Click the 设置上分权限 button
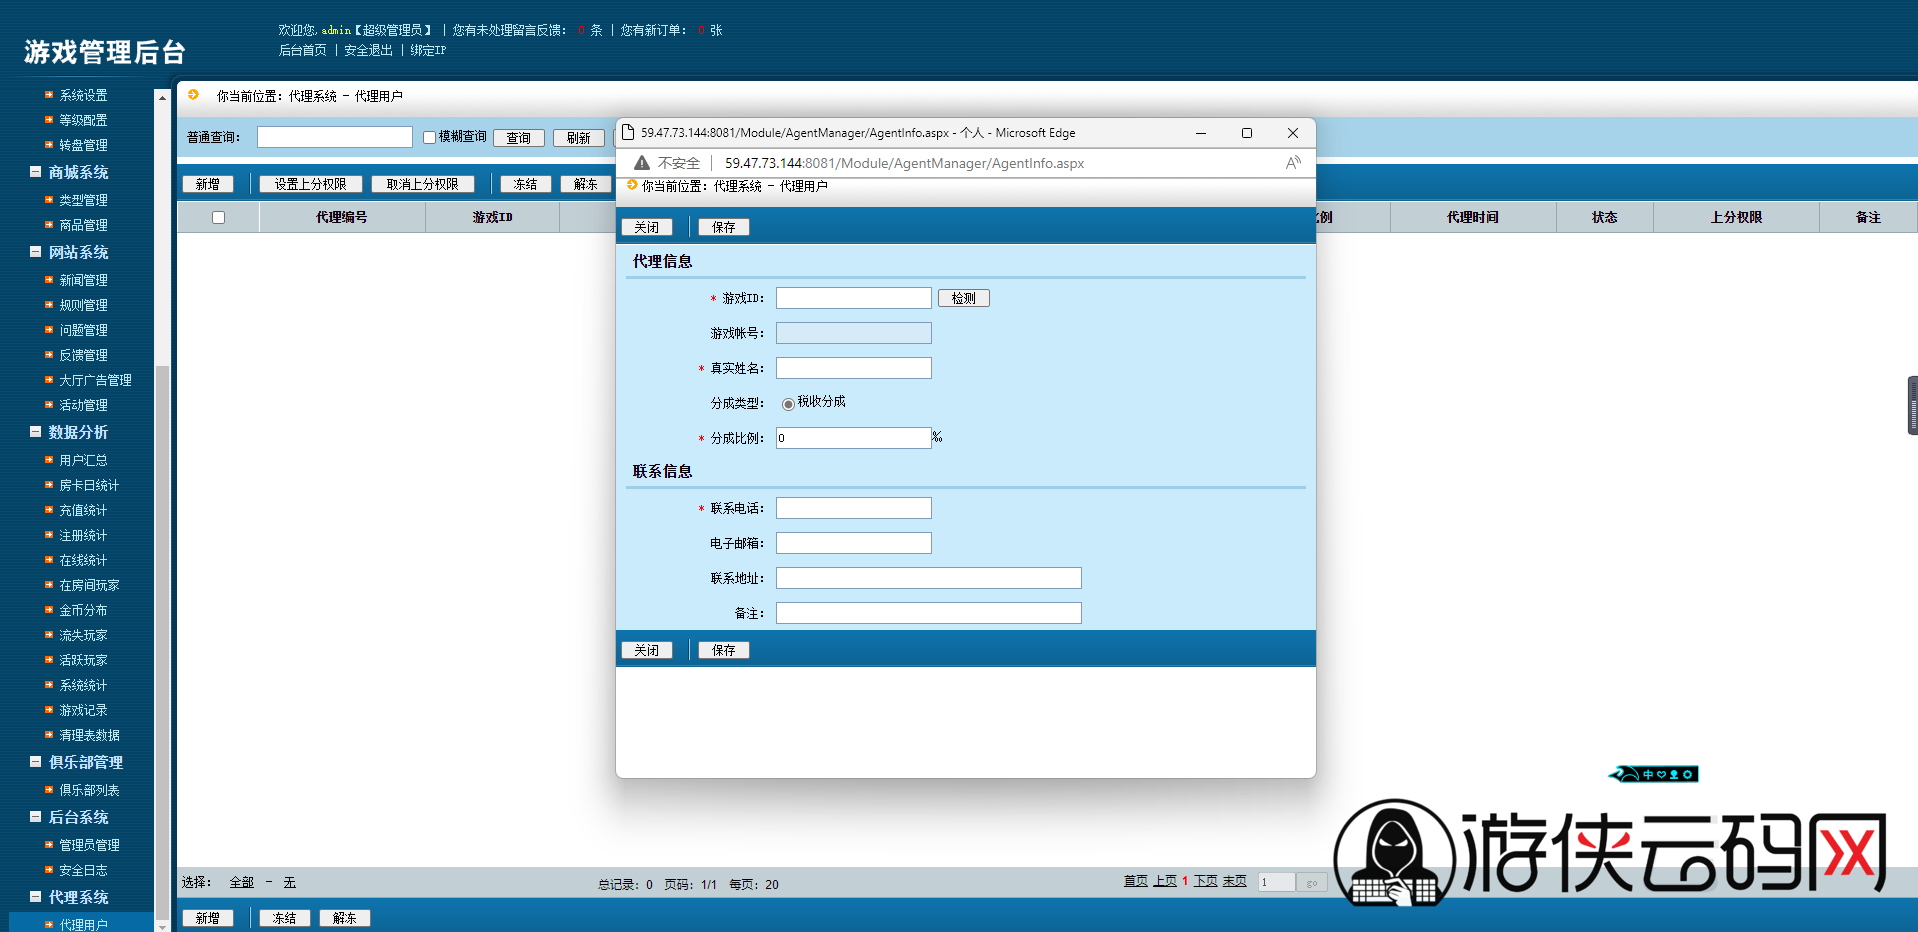Image resolution: width=1918 pixels, height=932 pixels. [x=311, y=184]
